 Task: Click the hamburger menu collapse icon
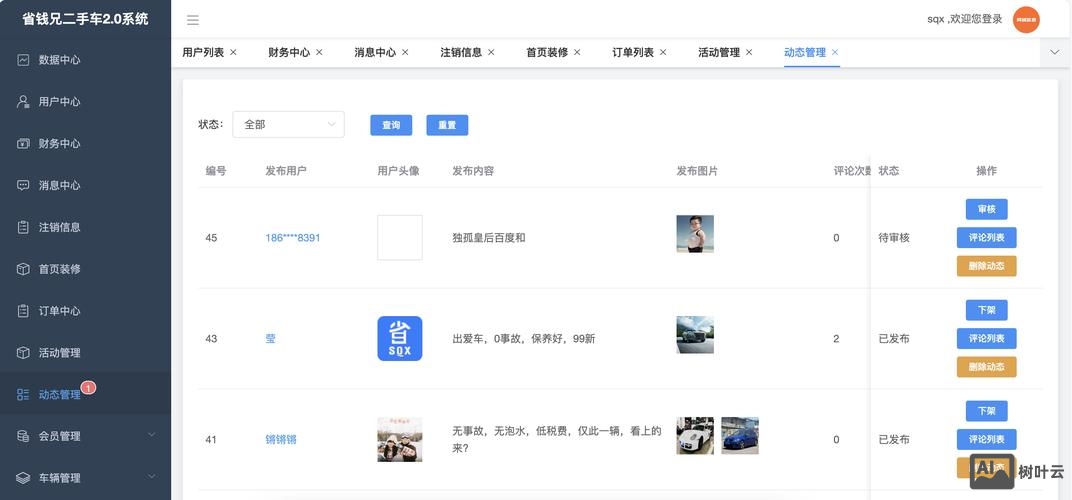click(x=193, y=20)
